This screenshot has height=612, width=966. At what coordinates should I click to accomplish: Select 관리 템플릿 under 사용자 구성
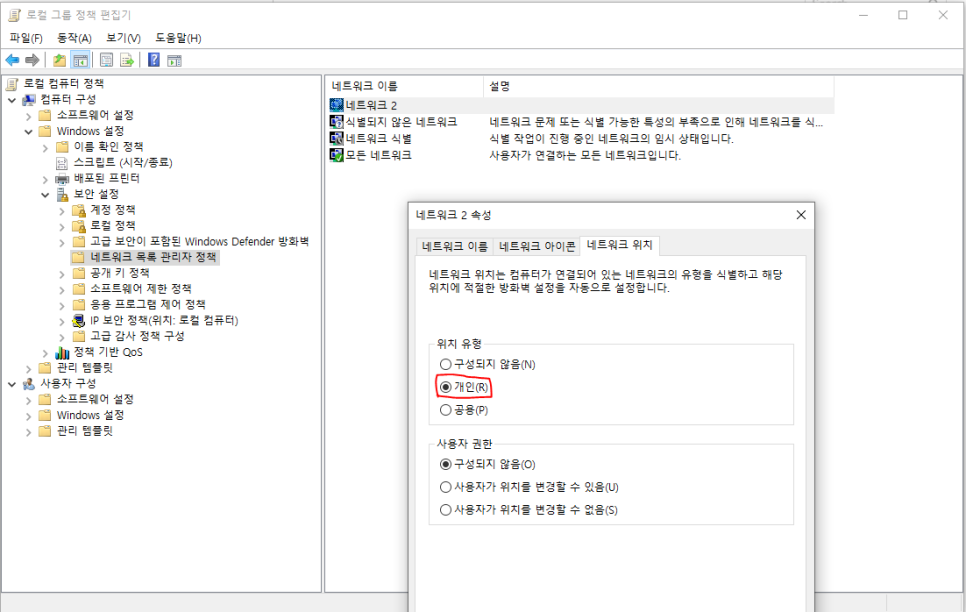85,431
